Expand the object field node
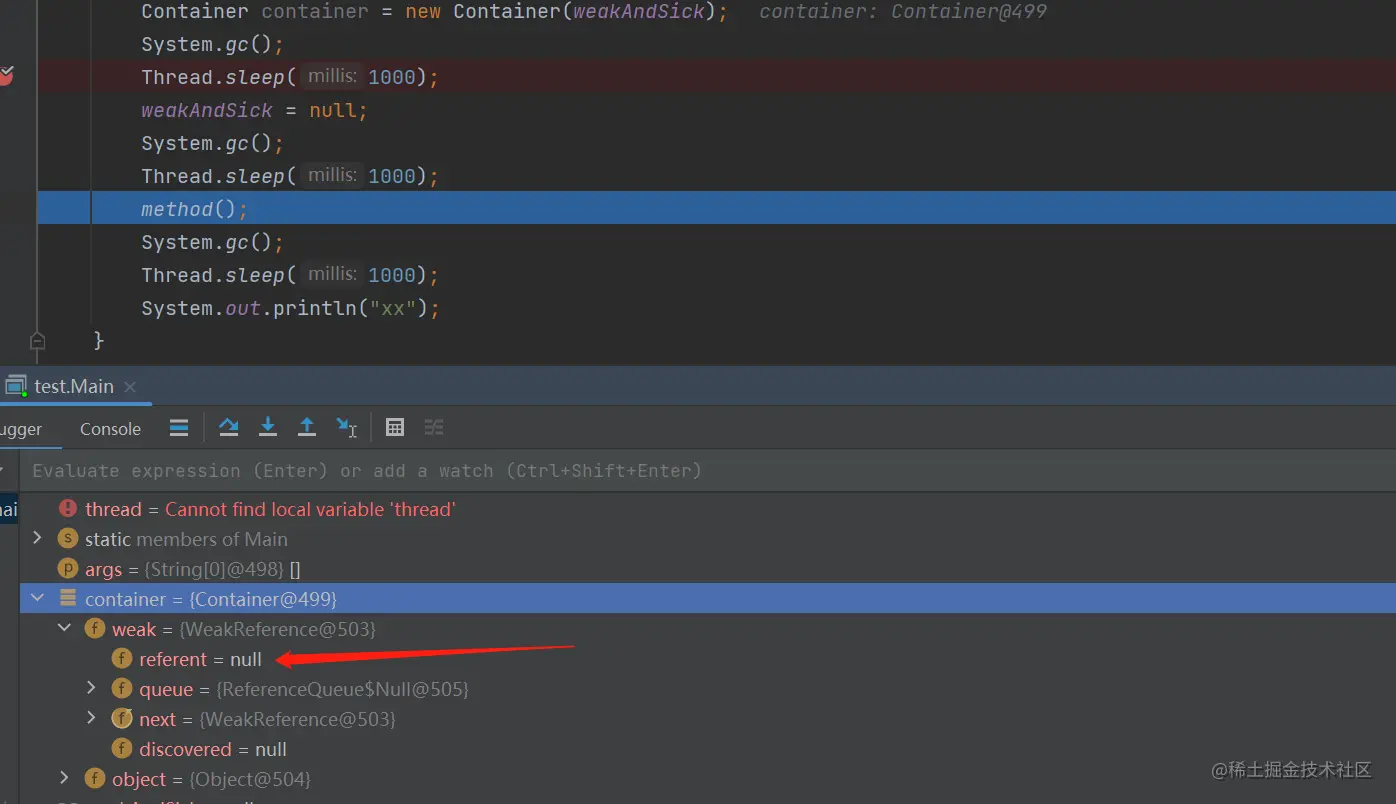The height and width of the screenshot is (804, 1396). [x=65, y=778]
